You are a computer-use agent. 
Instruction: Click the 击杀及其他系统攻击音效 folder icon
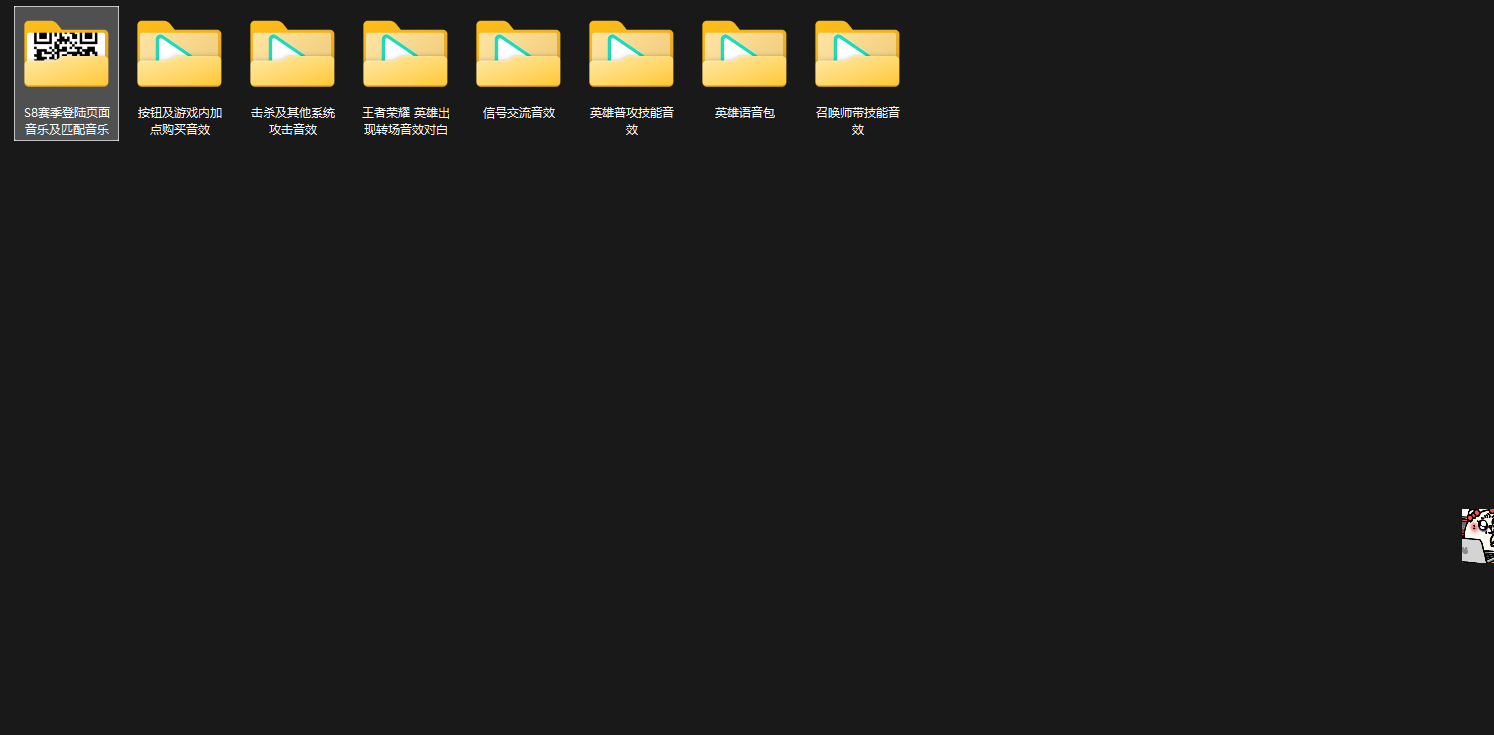point(292,55)
